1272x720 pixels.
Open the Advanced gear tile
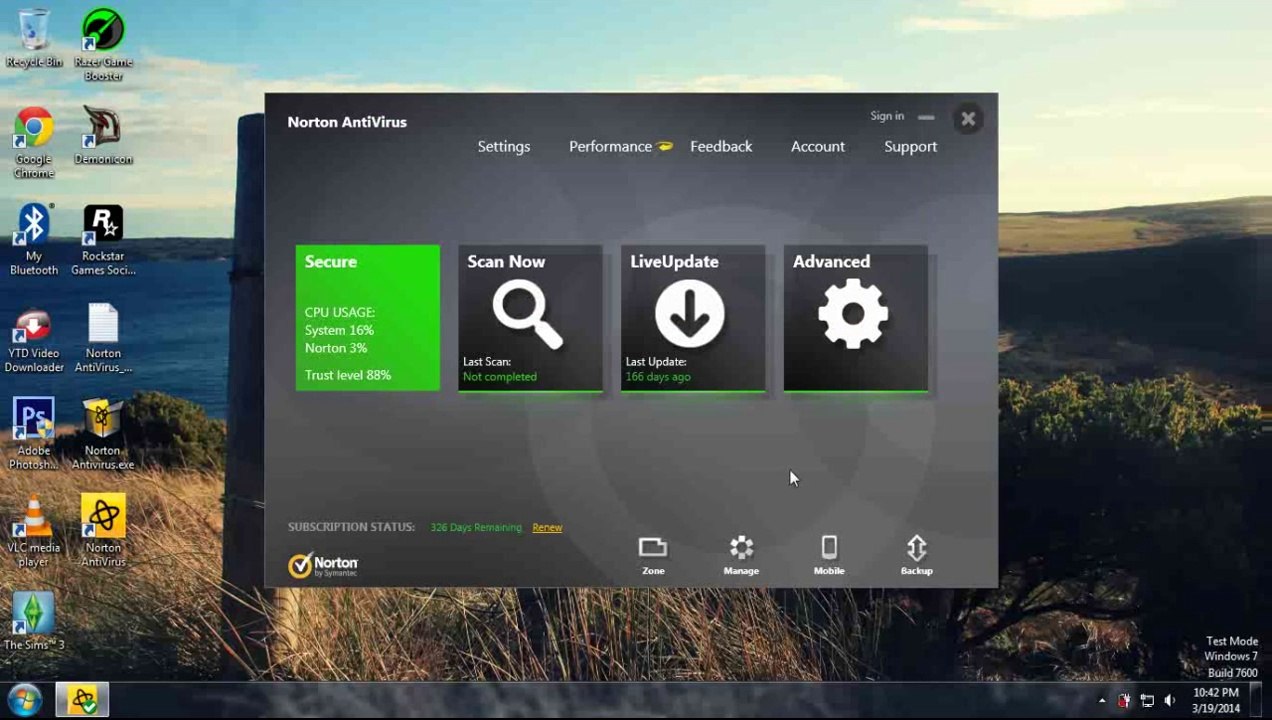coord(856,318)
